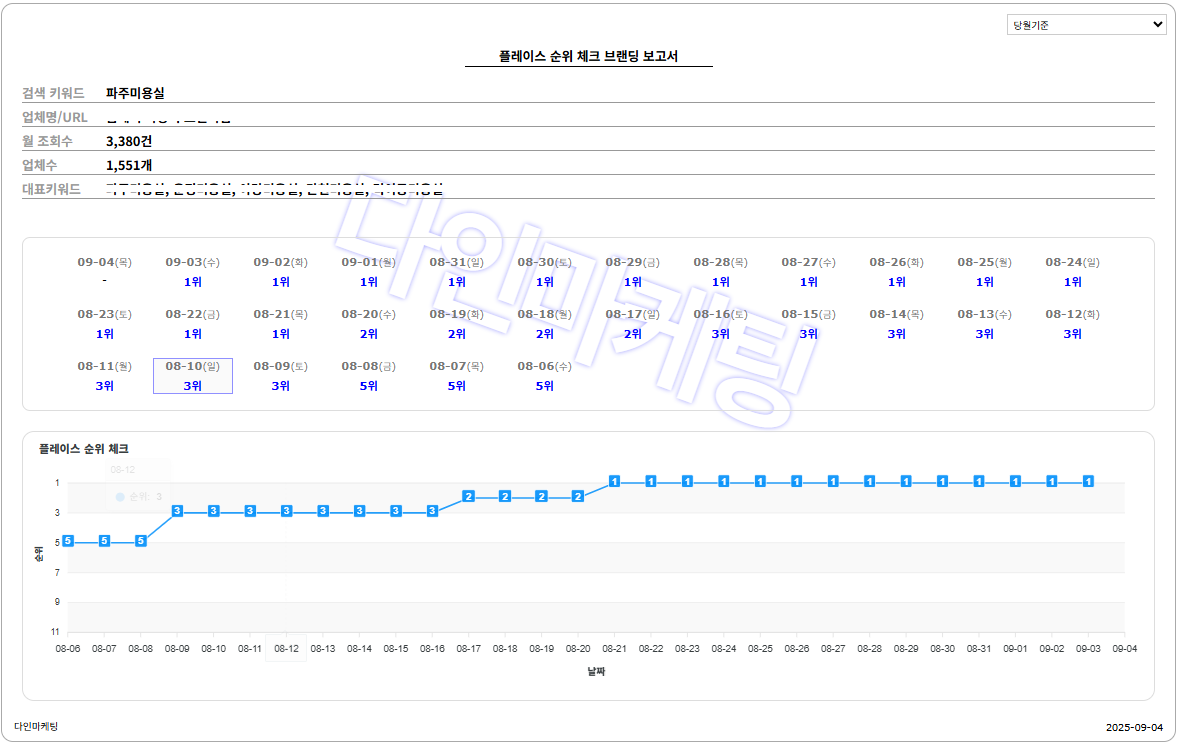Viewport: 1180px width, 742px height.
Task: Choose the 09-04(목) cell with no rank
Action: point(105,272)
